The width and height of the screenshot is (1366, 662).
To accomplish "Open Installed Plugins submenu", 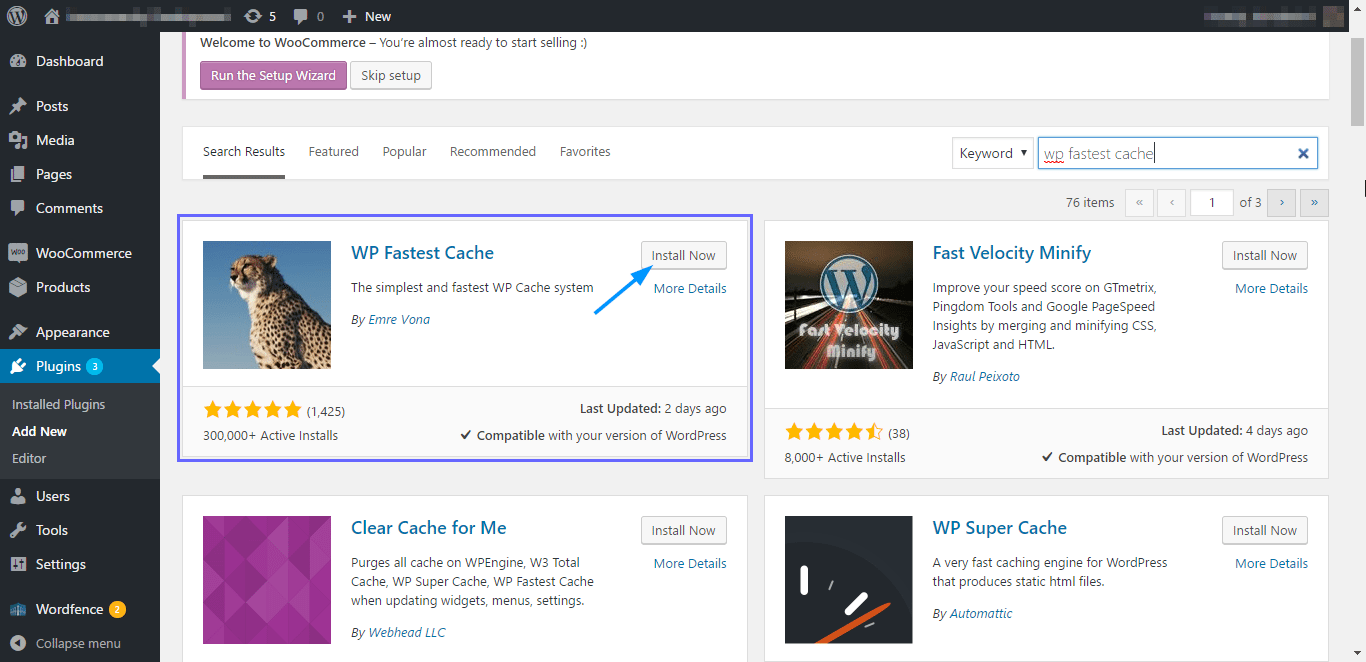I will pyautogui.click(x=58, y=404).
